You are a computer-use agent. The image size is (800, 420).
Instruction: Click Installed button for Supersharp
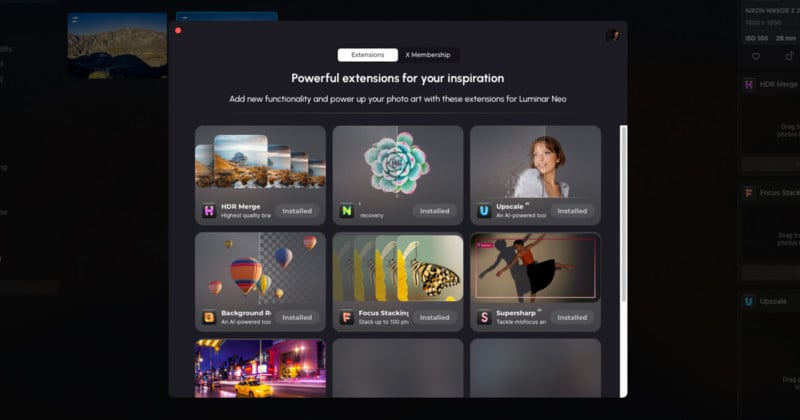tap(572, 317)
